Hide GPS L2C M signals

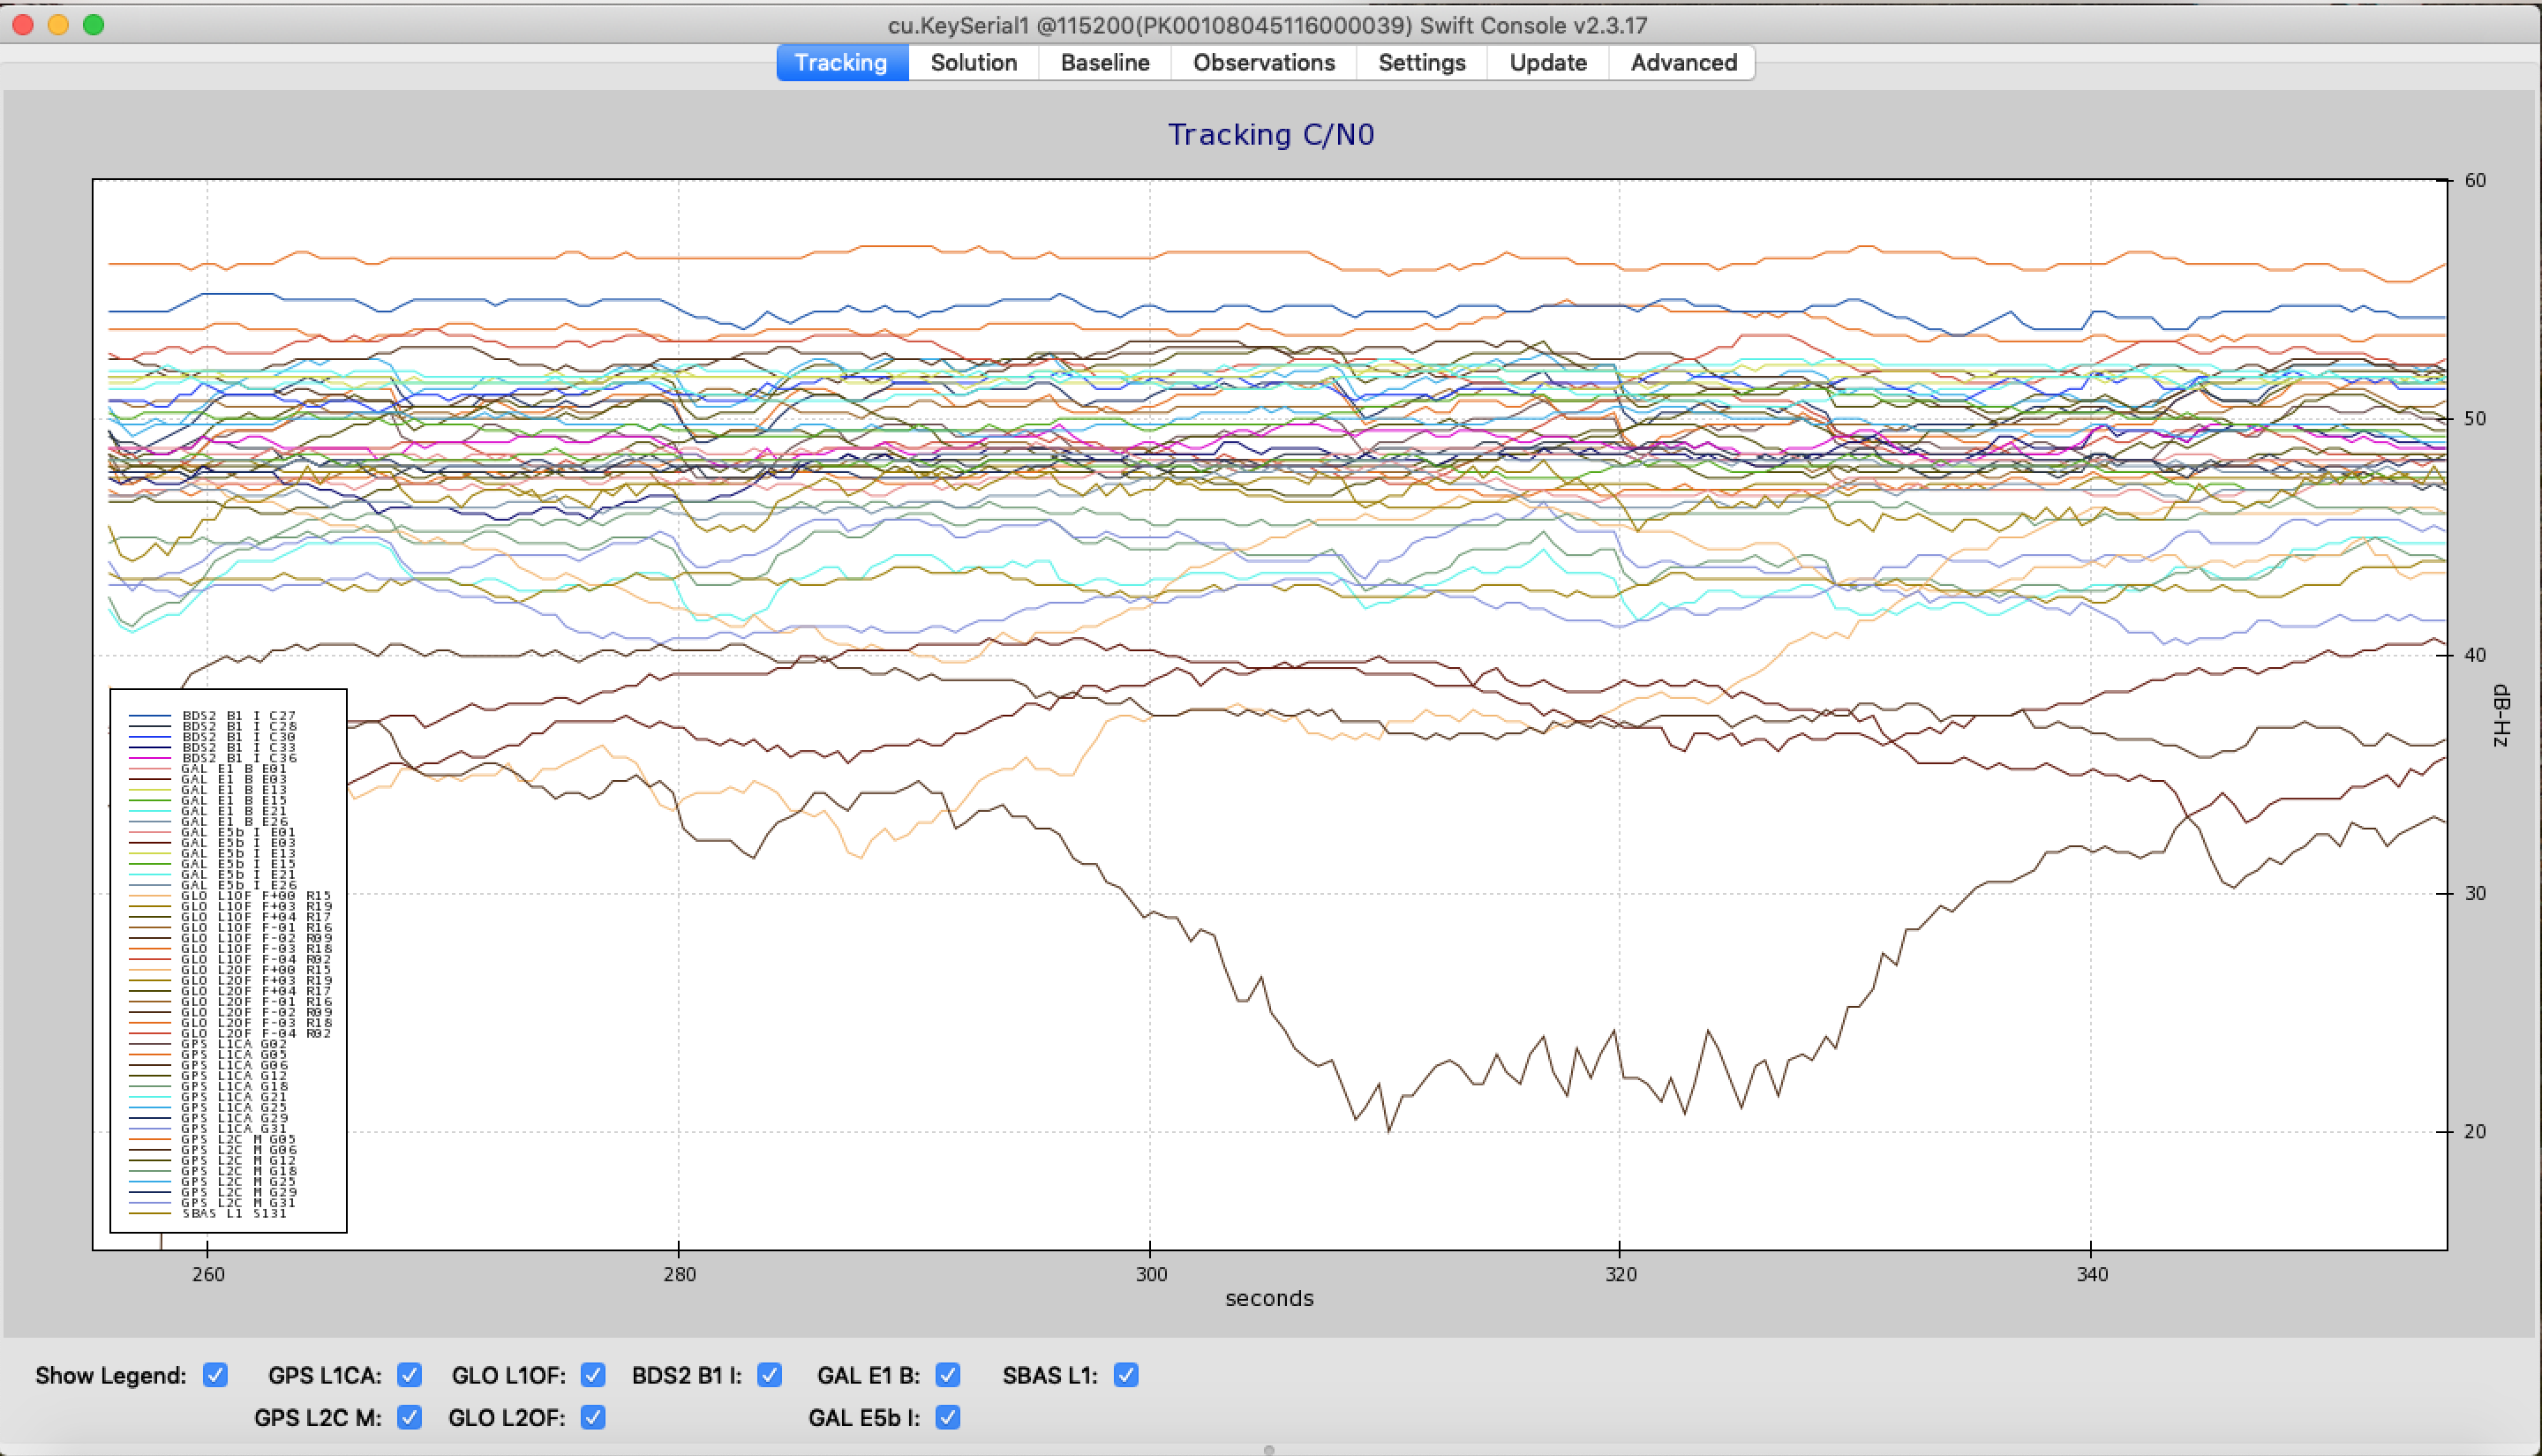pyautogui.click(x=409, y=1417)
